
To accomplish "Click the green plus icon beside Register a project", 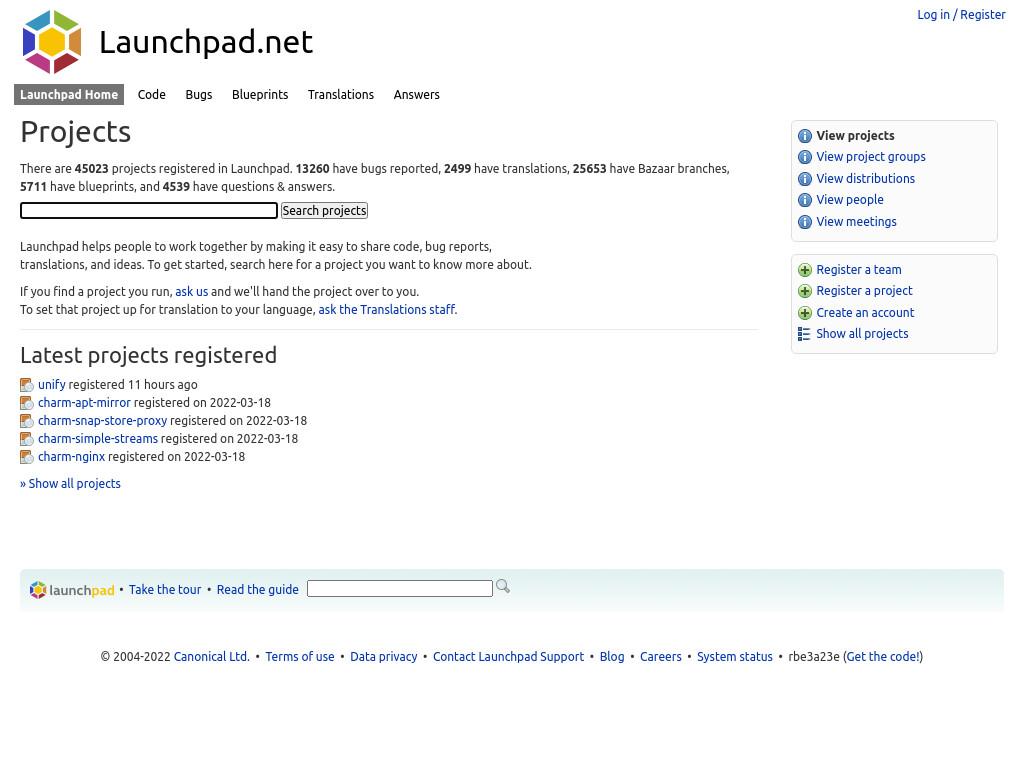I will coord(805,291).
